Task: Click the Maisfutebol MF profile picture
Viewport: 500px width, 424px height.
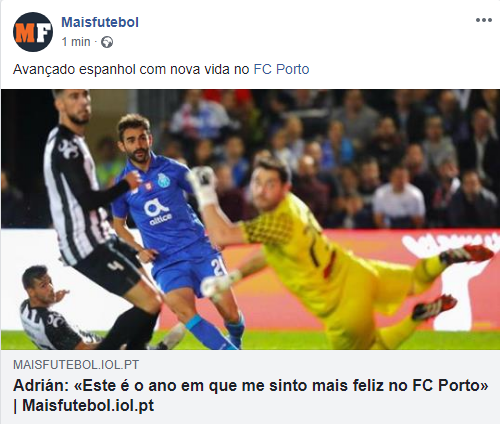Action: click(33, 32)
